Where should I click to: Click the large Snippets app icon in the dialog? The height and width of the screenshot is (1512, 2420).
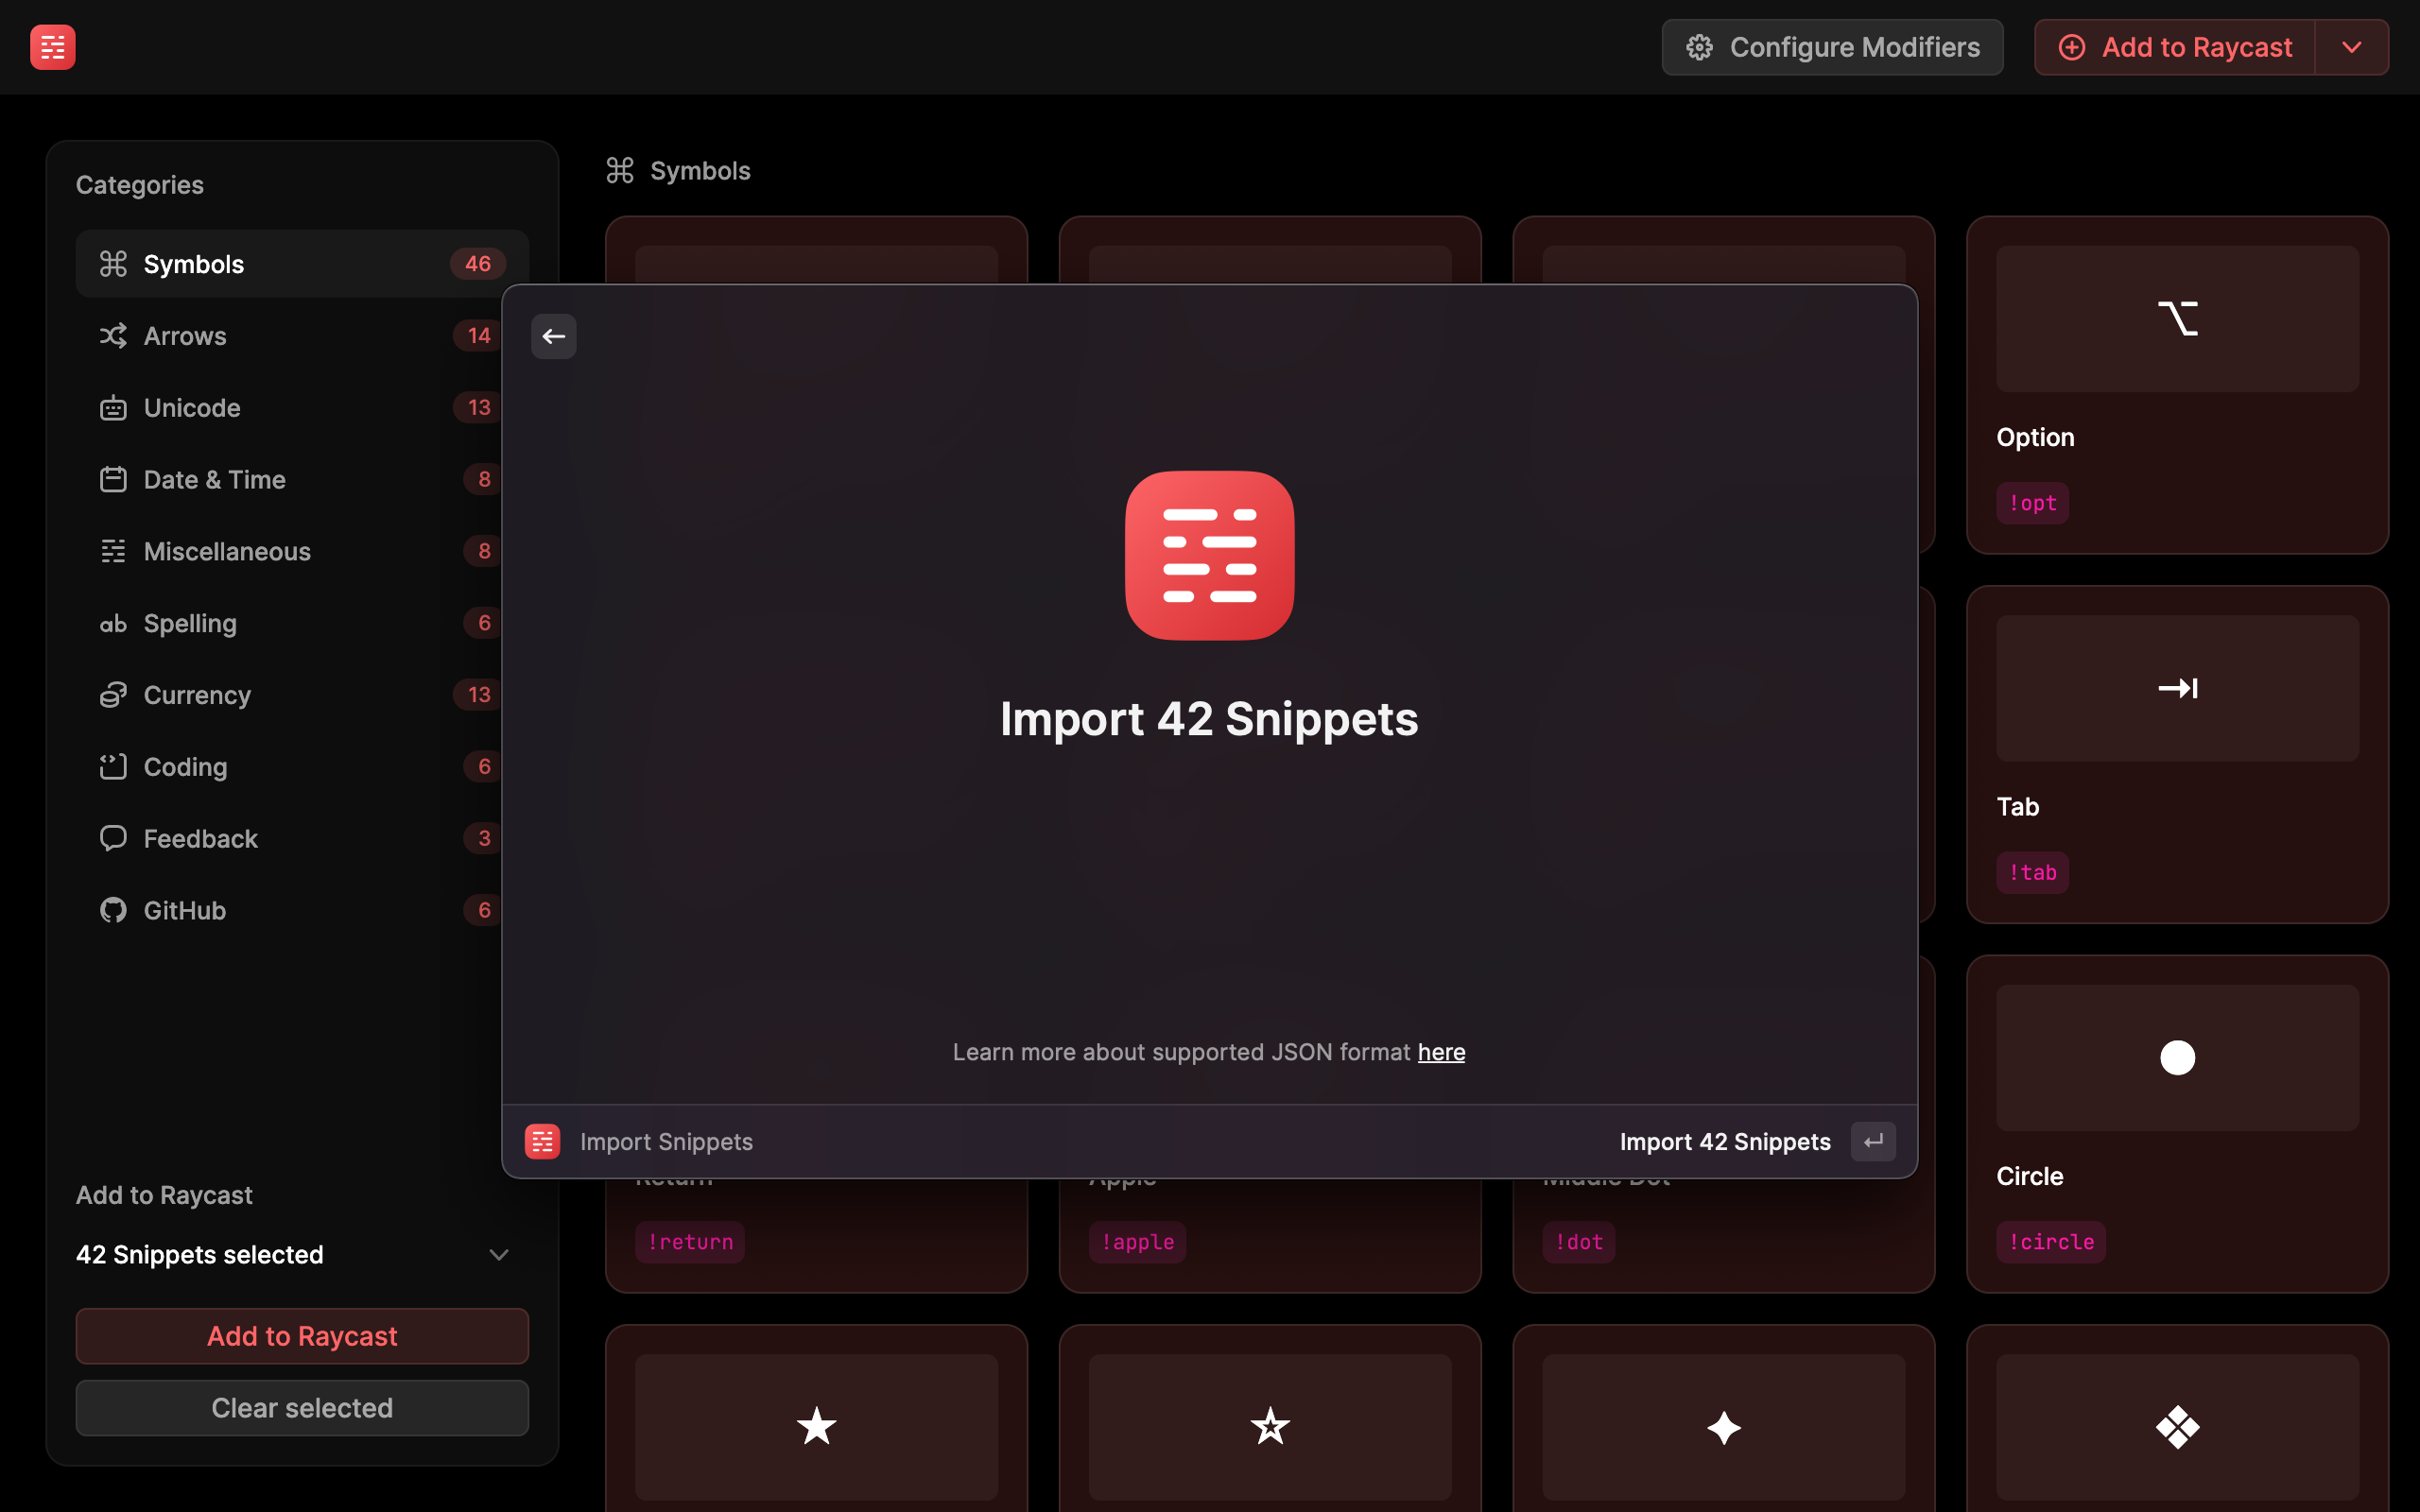tap(1209, 555)
